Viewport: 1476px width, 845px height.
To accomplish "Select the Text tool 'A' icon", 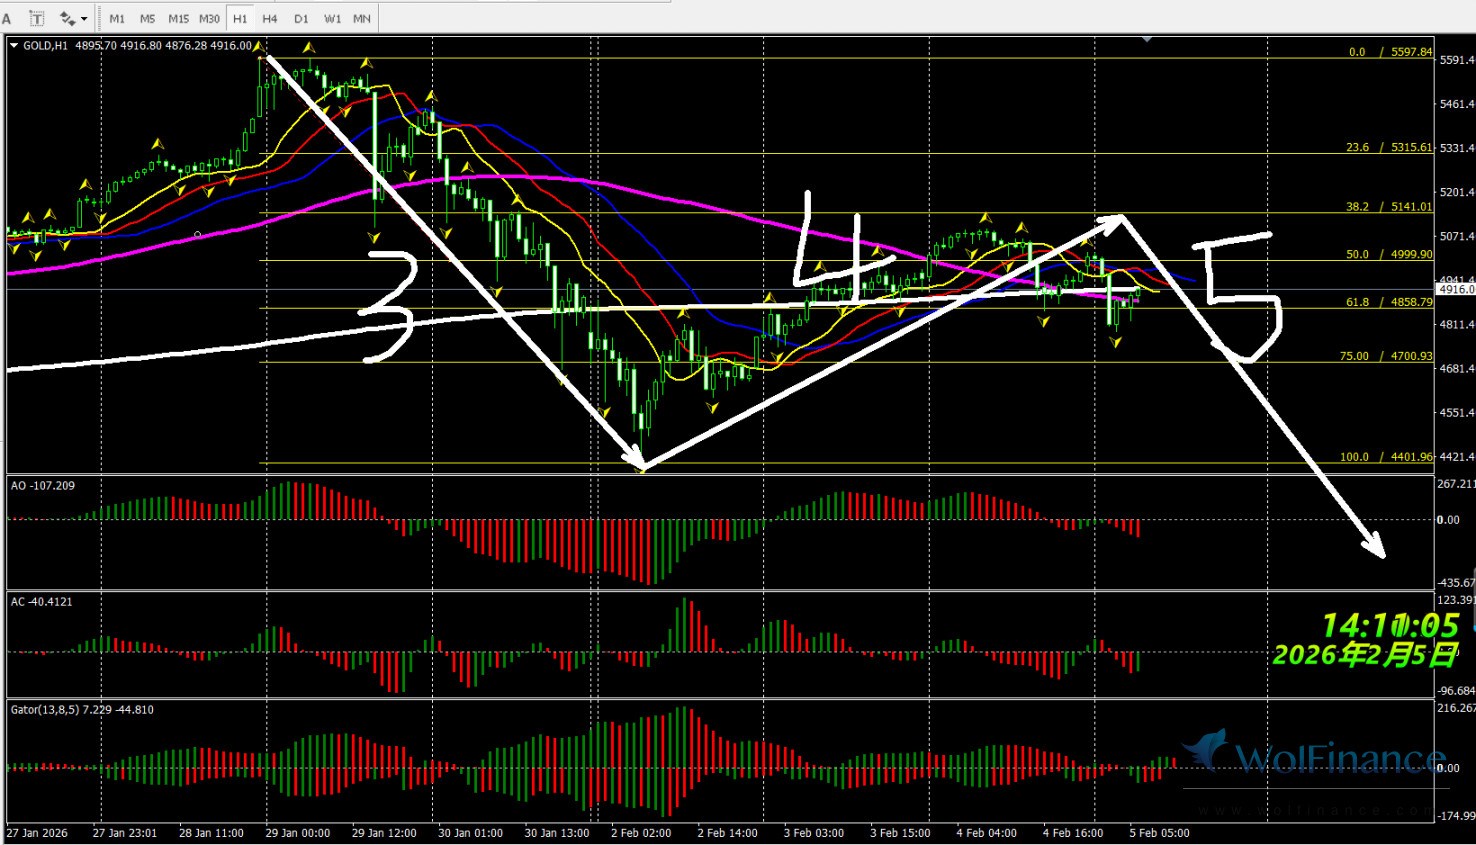I will pos(7,19).
